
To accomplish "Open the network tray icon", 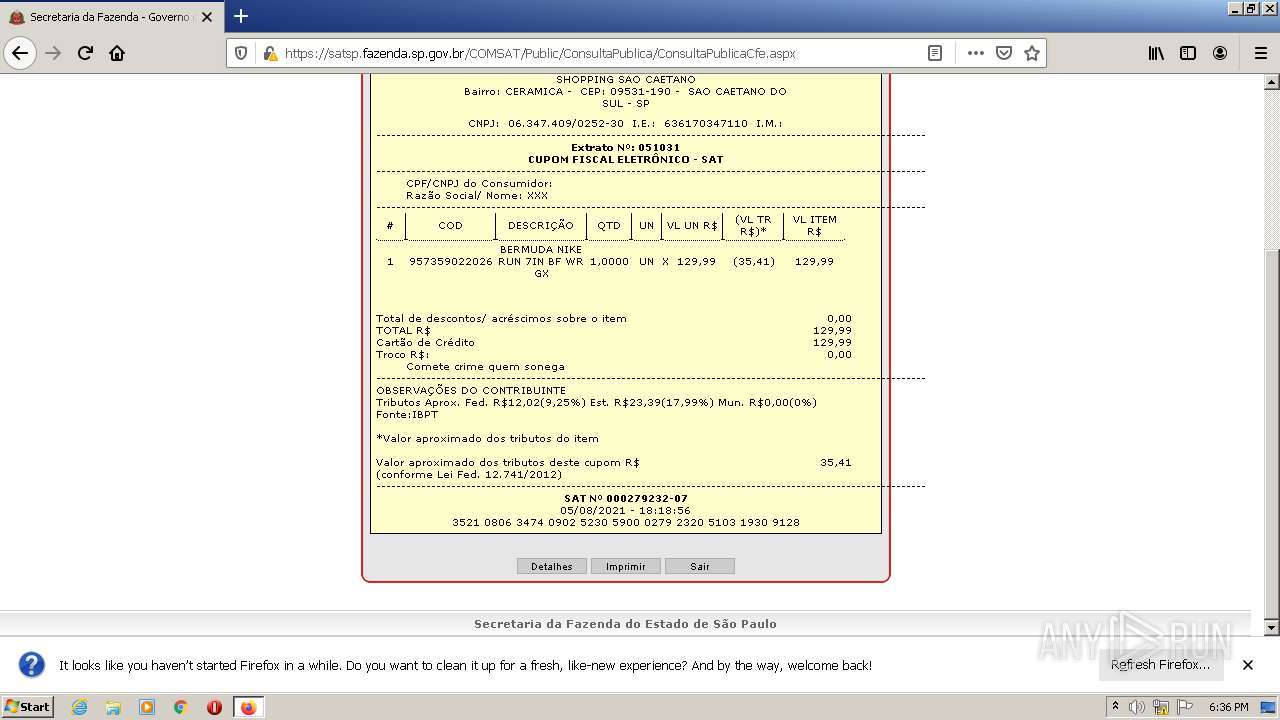I will coord(1161,707).
